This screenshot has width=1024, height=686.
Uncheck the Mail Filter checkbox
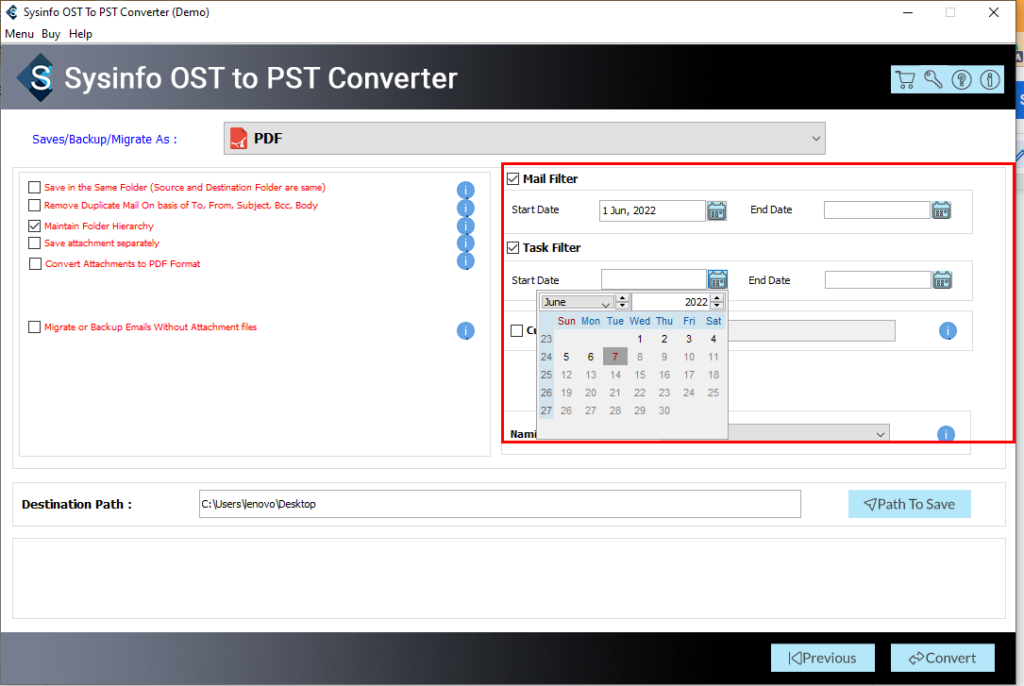coord(513,179)
